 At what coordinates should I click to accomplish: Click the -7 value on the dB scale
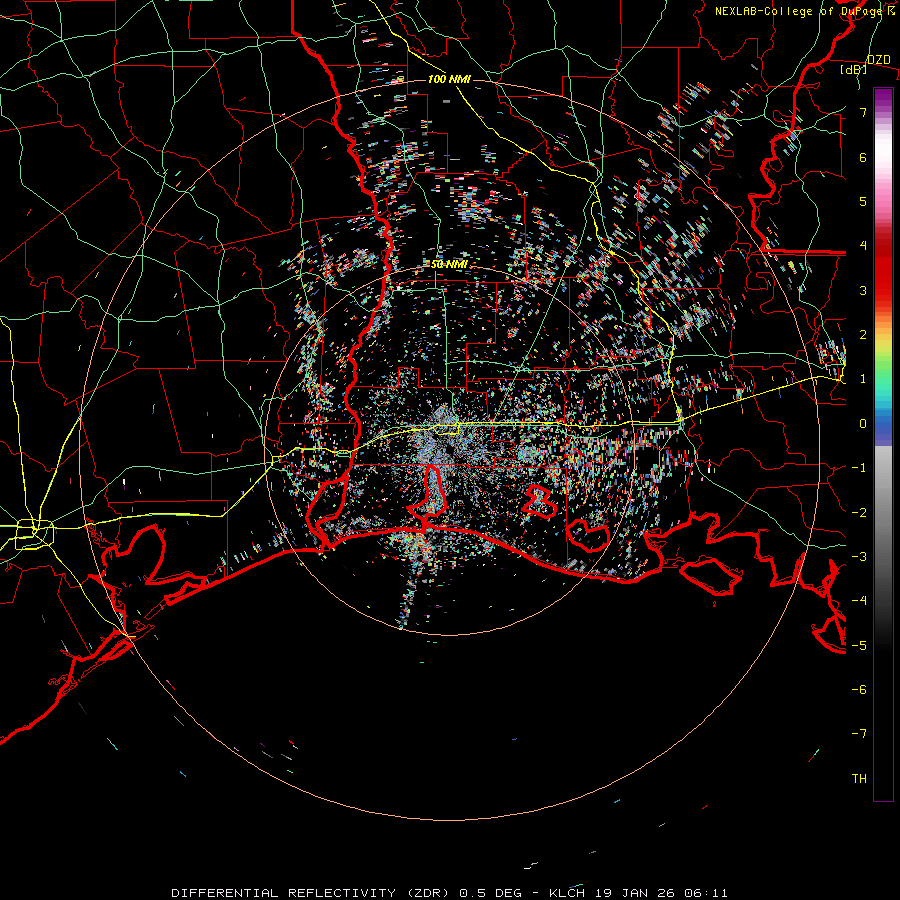pos(859,734)
